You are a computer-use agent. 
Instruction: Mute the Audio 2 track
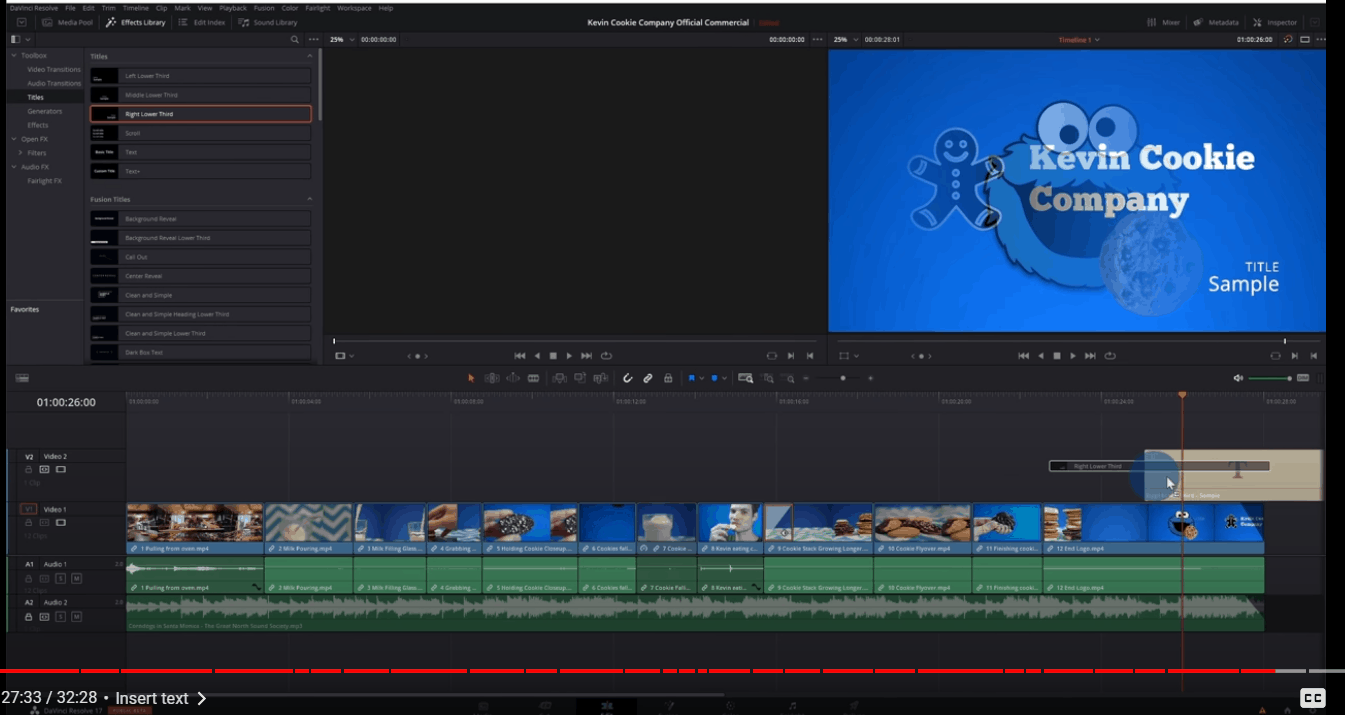[76, 616]
